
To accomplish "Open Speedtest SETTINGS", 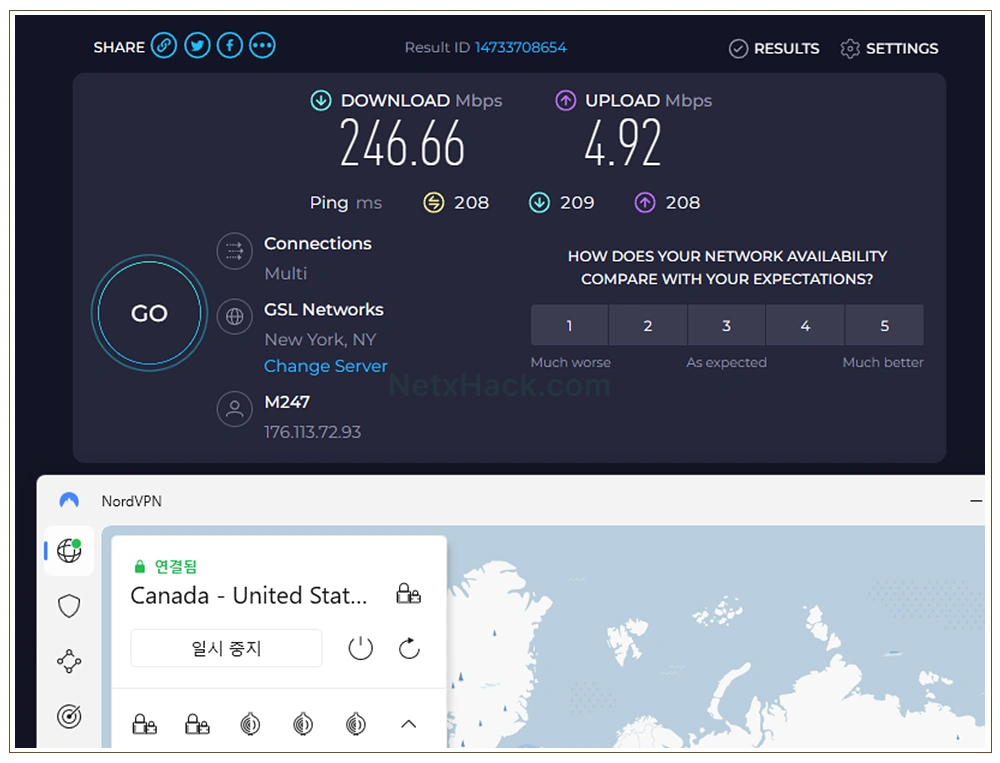I will (889, 48).
